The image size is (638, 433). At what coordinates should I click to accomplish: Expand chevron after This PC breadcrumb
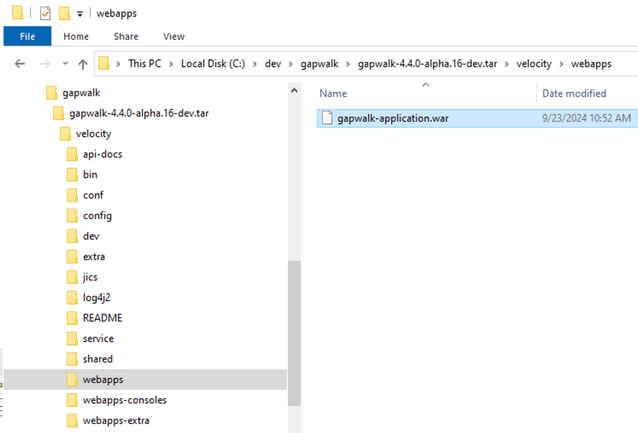pos(171,64)
